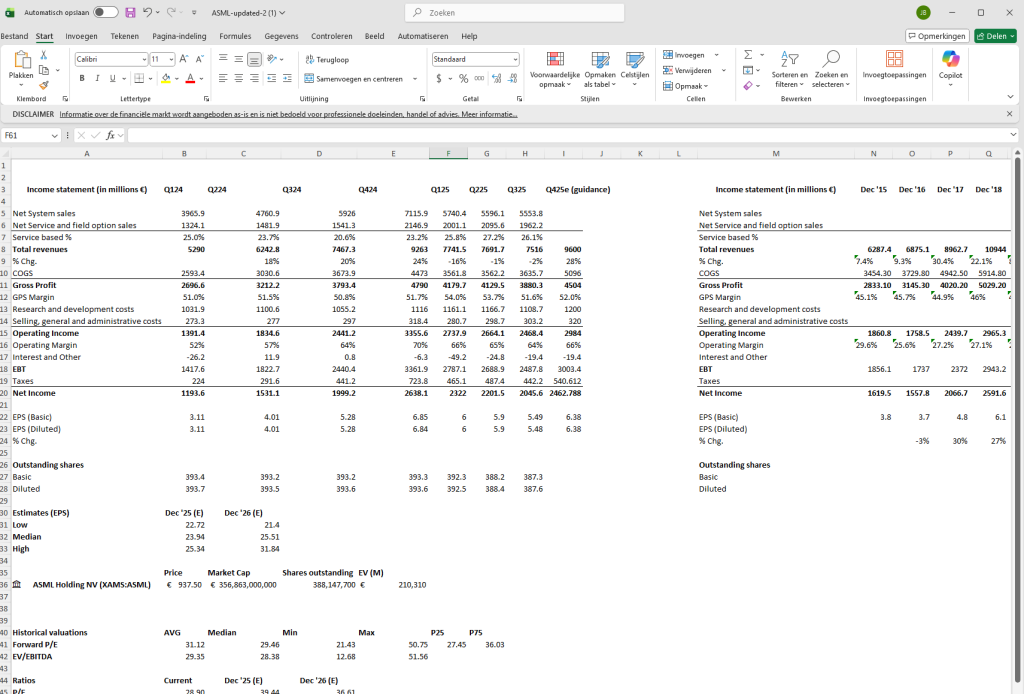Click the Cut scissors icon

click(x=44, y=56)
